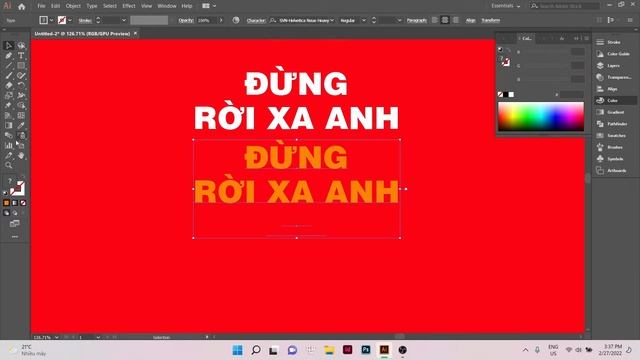Viewport: 640px width, 360px height.
Task: Open the Effect menu
Action: click(x=129, y=6)
